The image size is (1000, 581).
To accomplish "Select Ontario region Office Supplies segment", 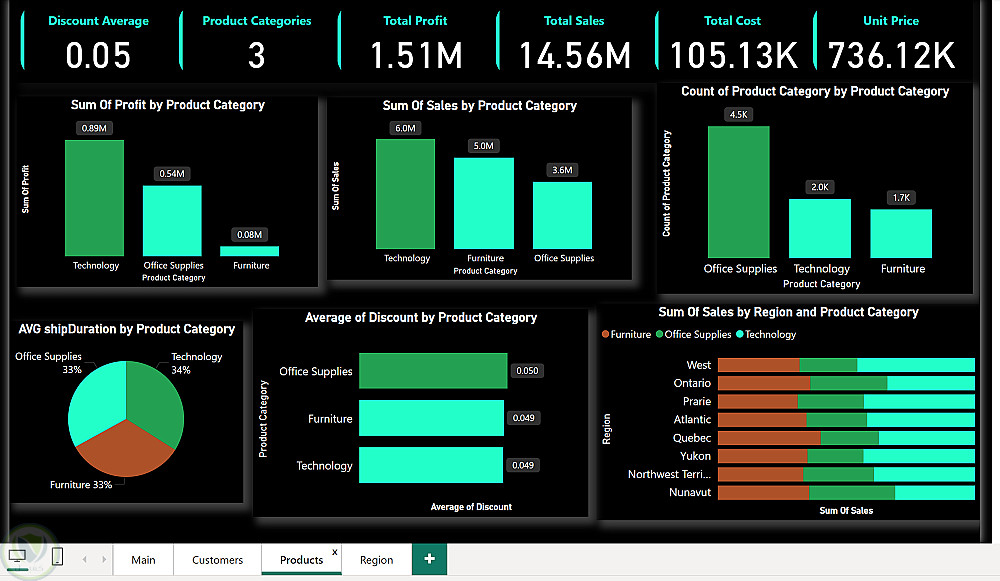I will (x=848, y=383).
